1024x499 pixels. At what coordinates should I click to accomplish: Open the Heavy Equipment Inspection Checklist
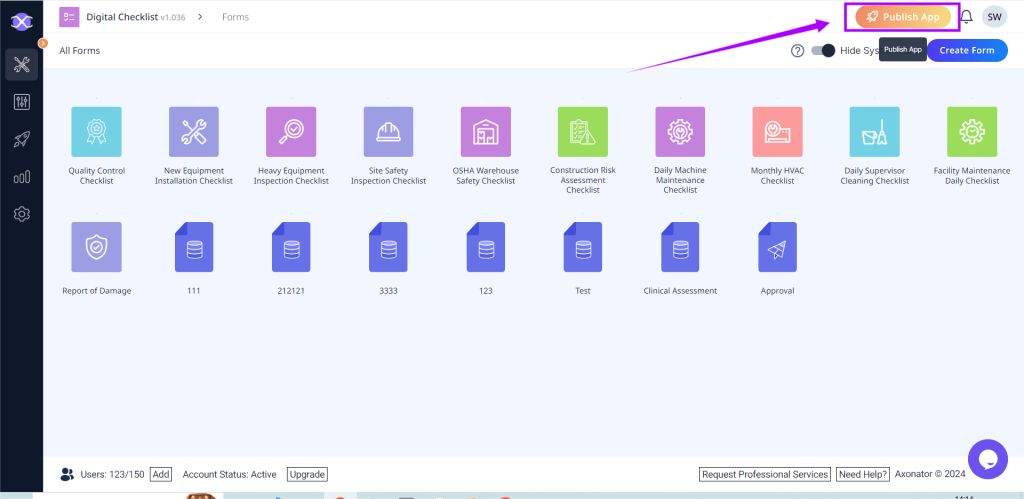point(290,132)
